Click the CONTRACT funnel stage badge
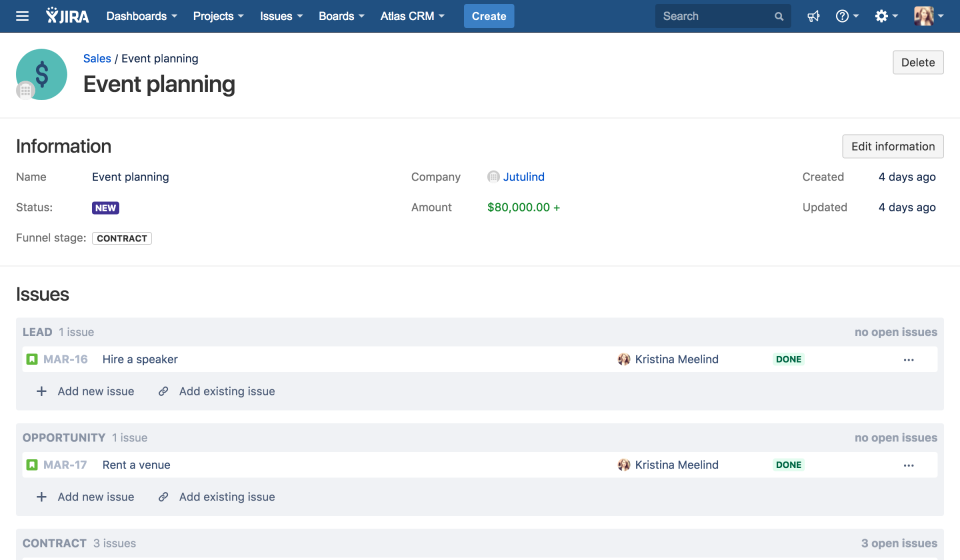960x560 pixels. [x=122, y=239]
